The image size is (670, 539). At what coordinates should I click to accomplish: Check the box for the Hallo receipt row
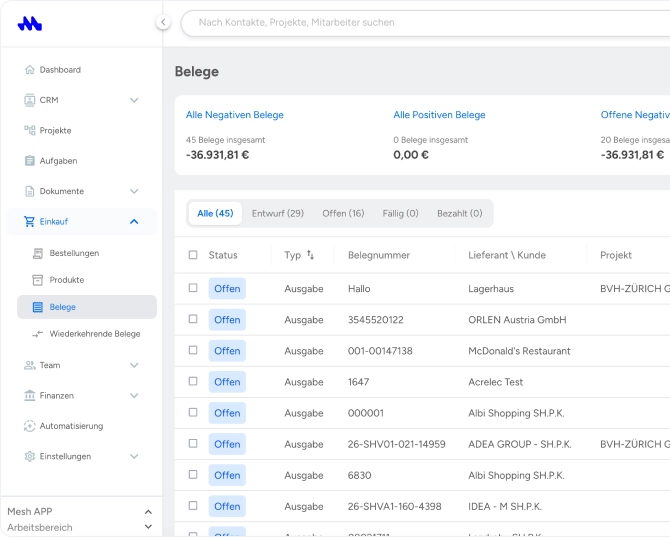(x=193, y=288)
